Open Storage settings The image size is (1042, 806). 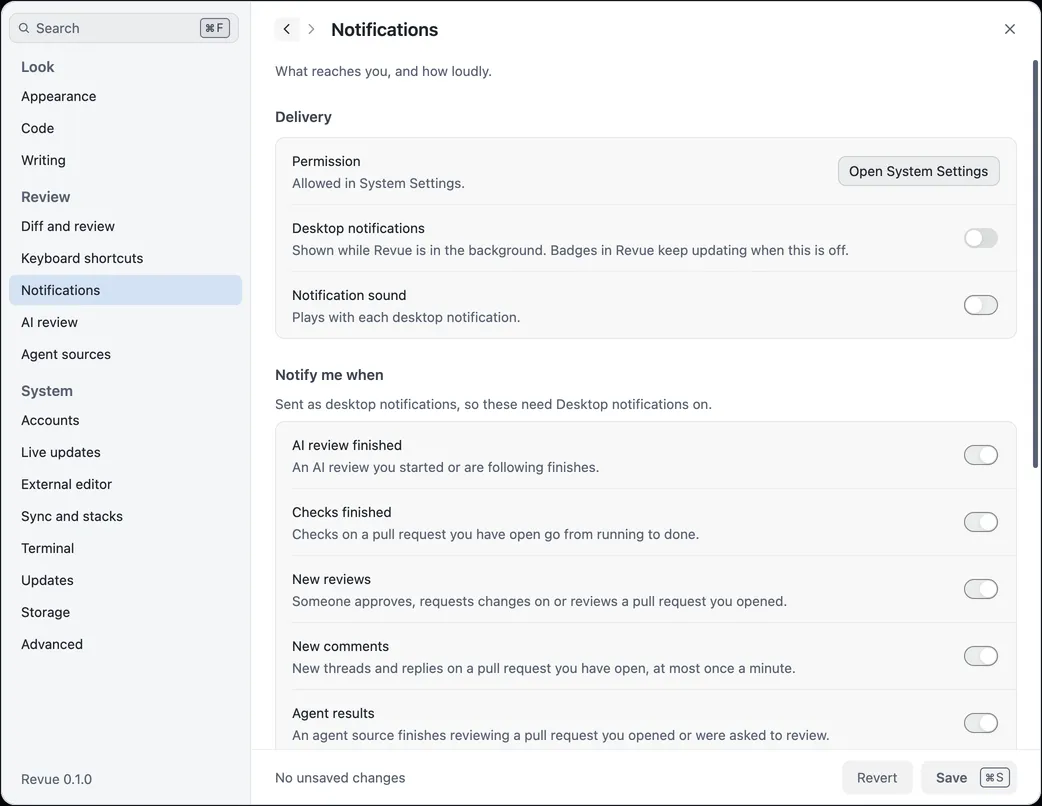[126, 612]
